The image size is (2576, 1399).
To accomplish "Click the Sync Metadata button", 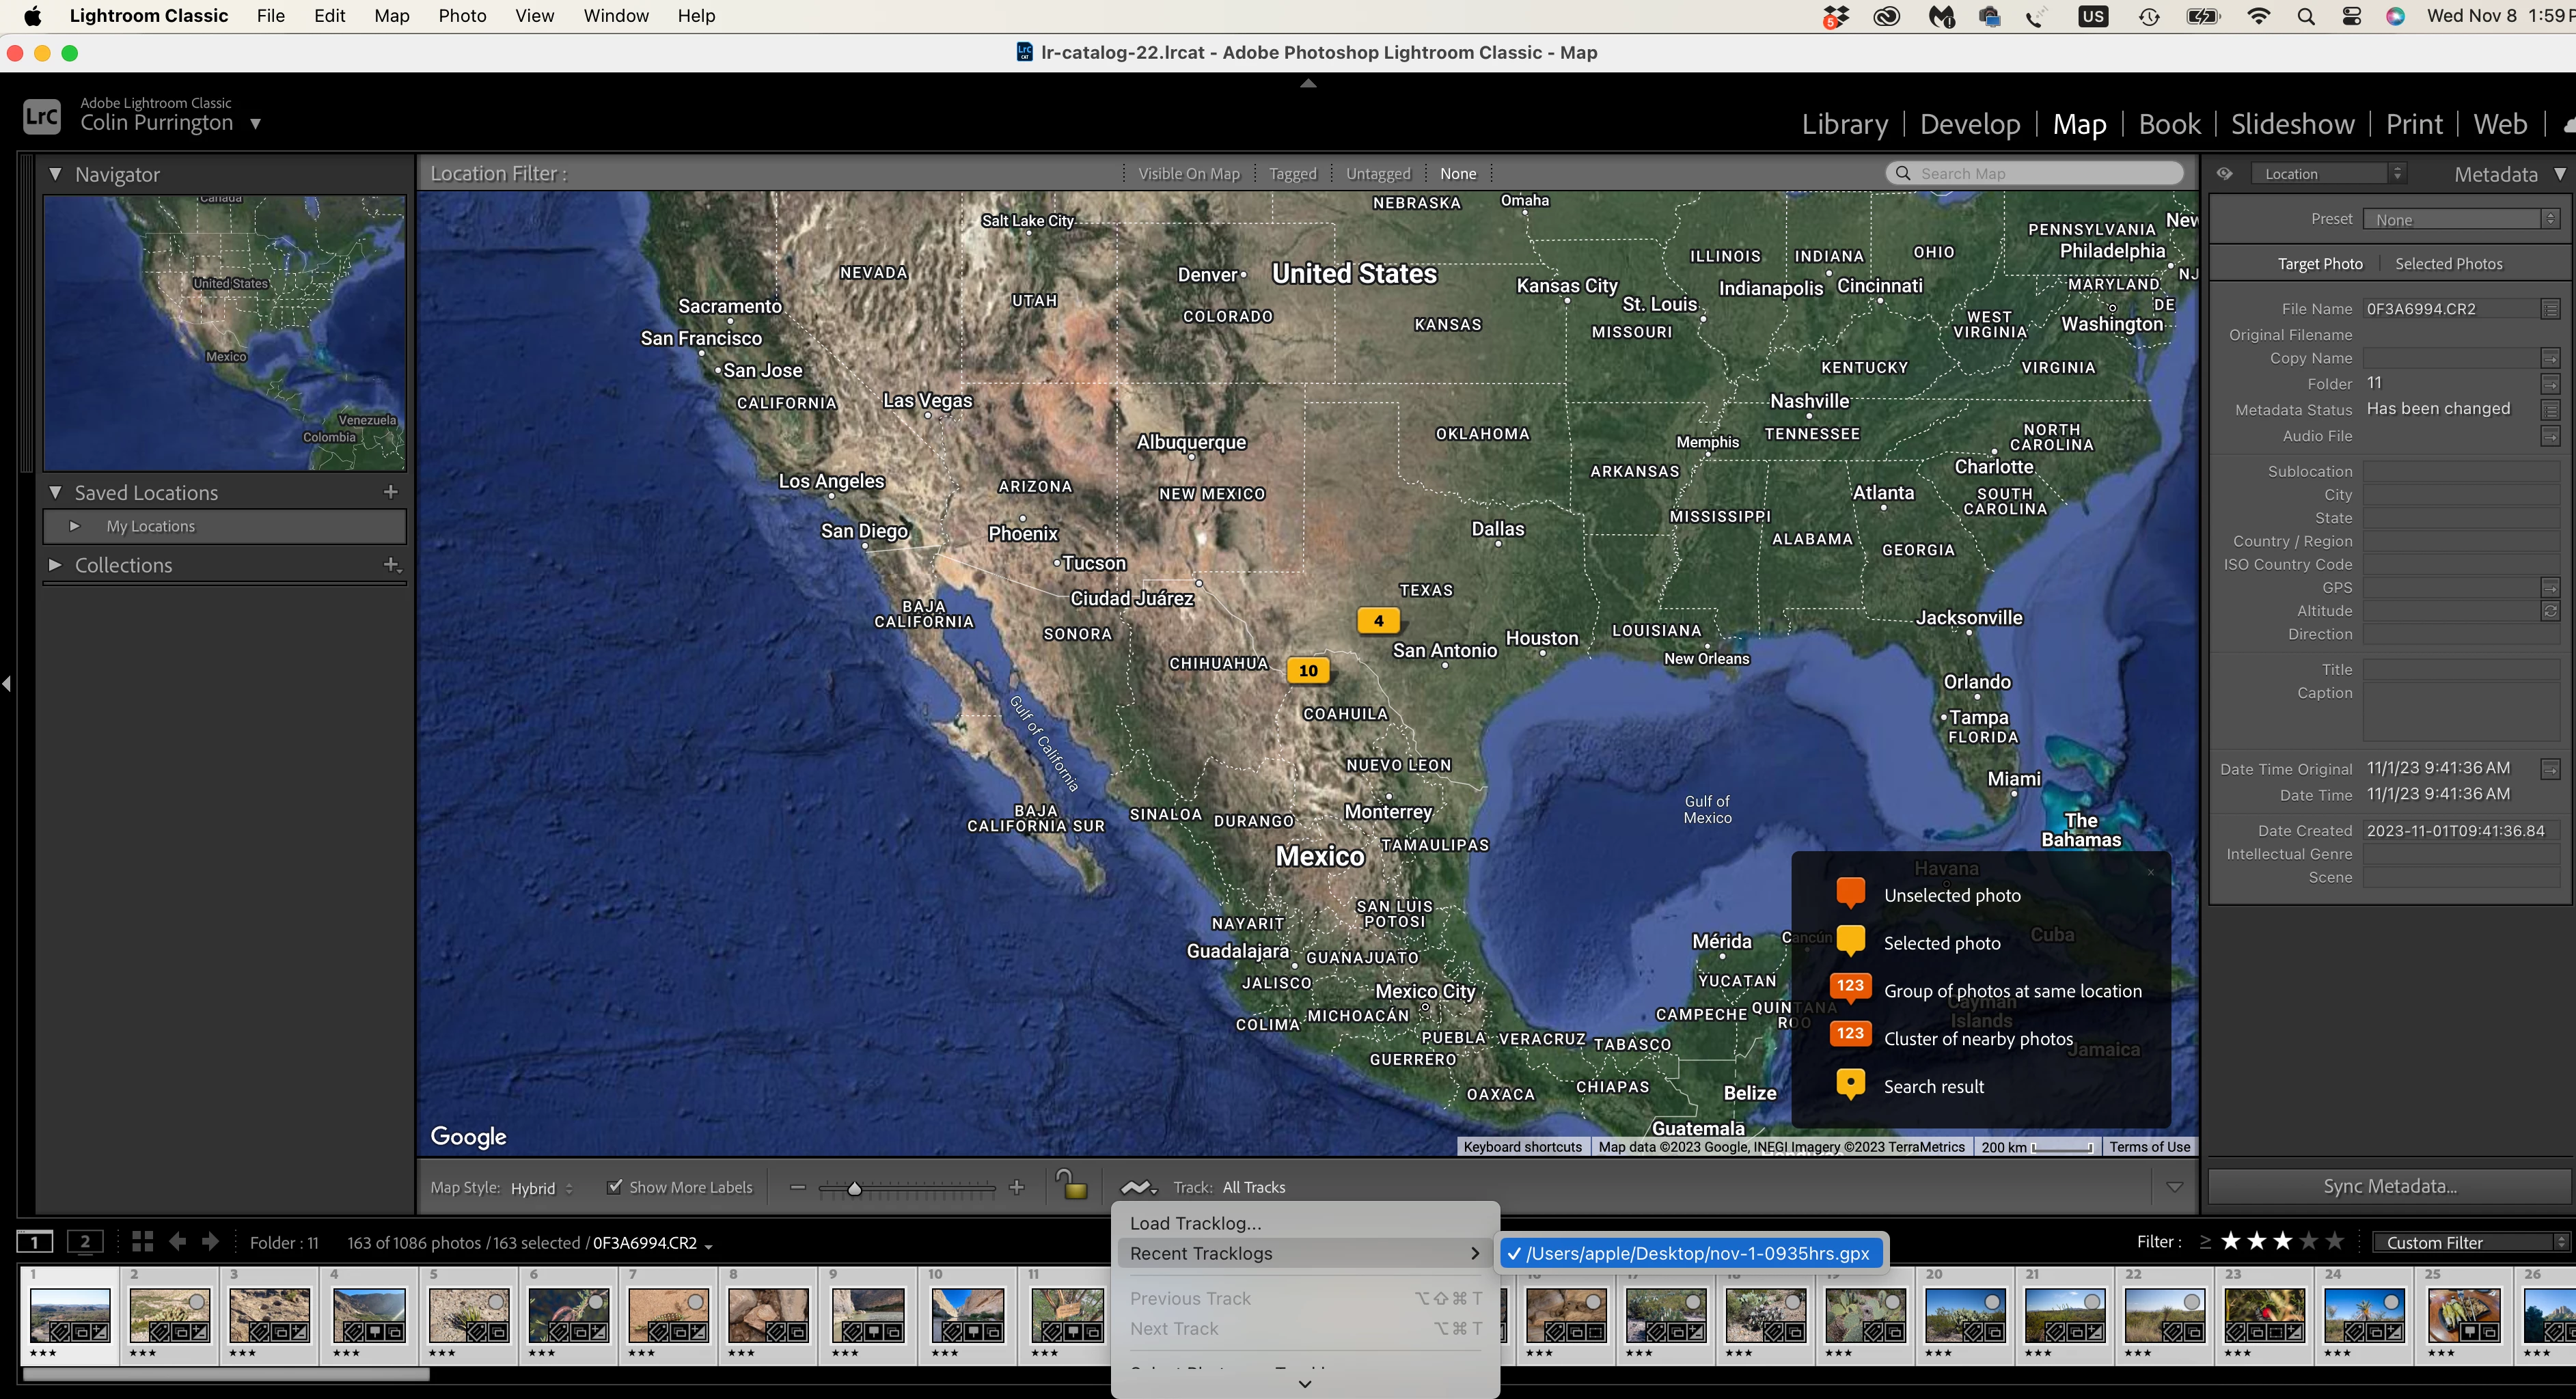I will click(2390, 1186).
